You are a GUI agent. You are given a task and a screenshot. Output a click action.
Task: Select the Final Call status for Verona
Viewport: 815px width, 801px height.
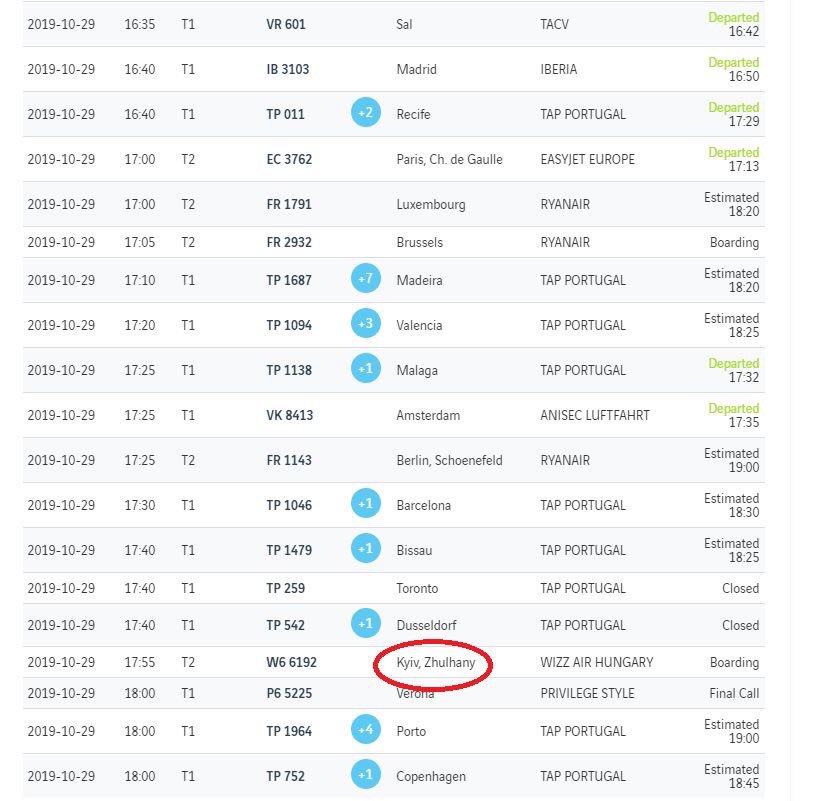734,693
